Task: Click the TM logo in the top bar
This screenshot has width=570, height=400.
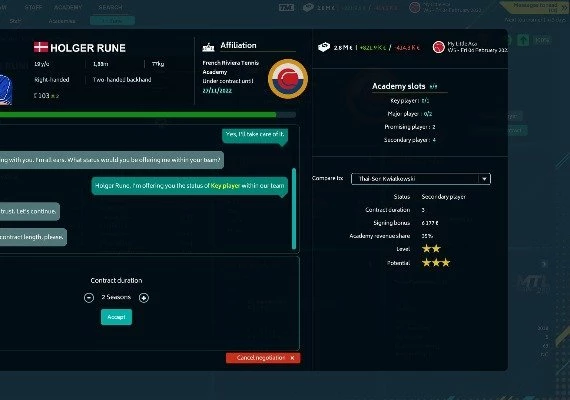Action: [x=286, y=7]
